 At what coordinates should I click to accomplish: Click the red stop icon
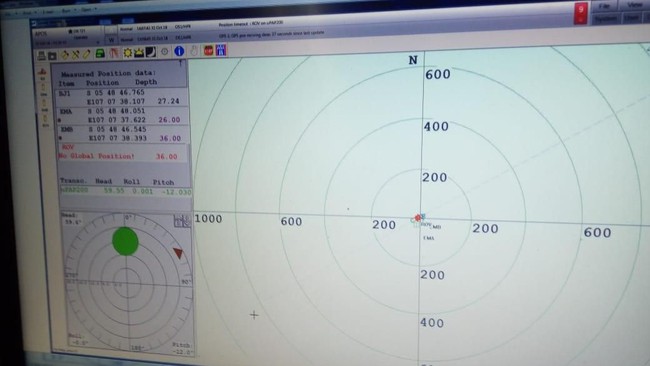208,51
